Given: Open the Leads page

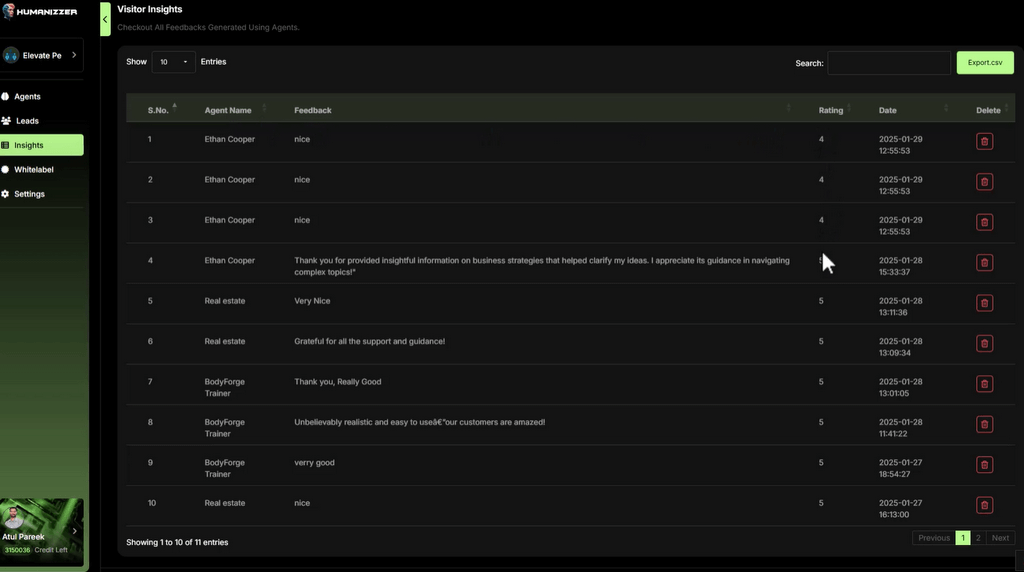Looking at the screenshot, I should point(27,121).
